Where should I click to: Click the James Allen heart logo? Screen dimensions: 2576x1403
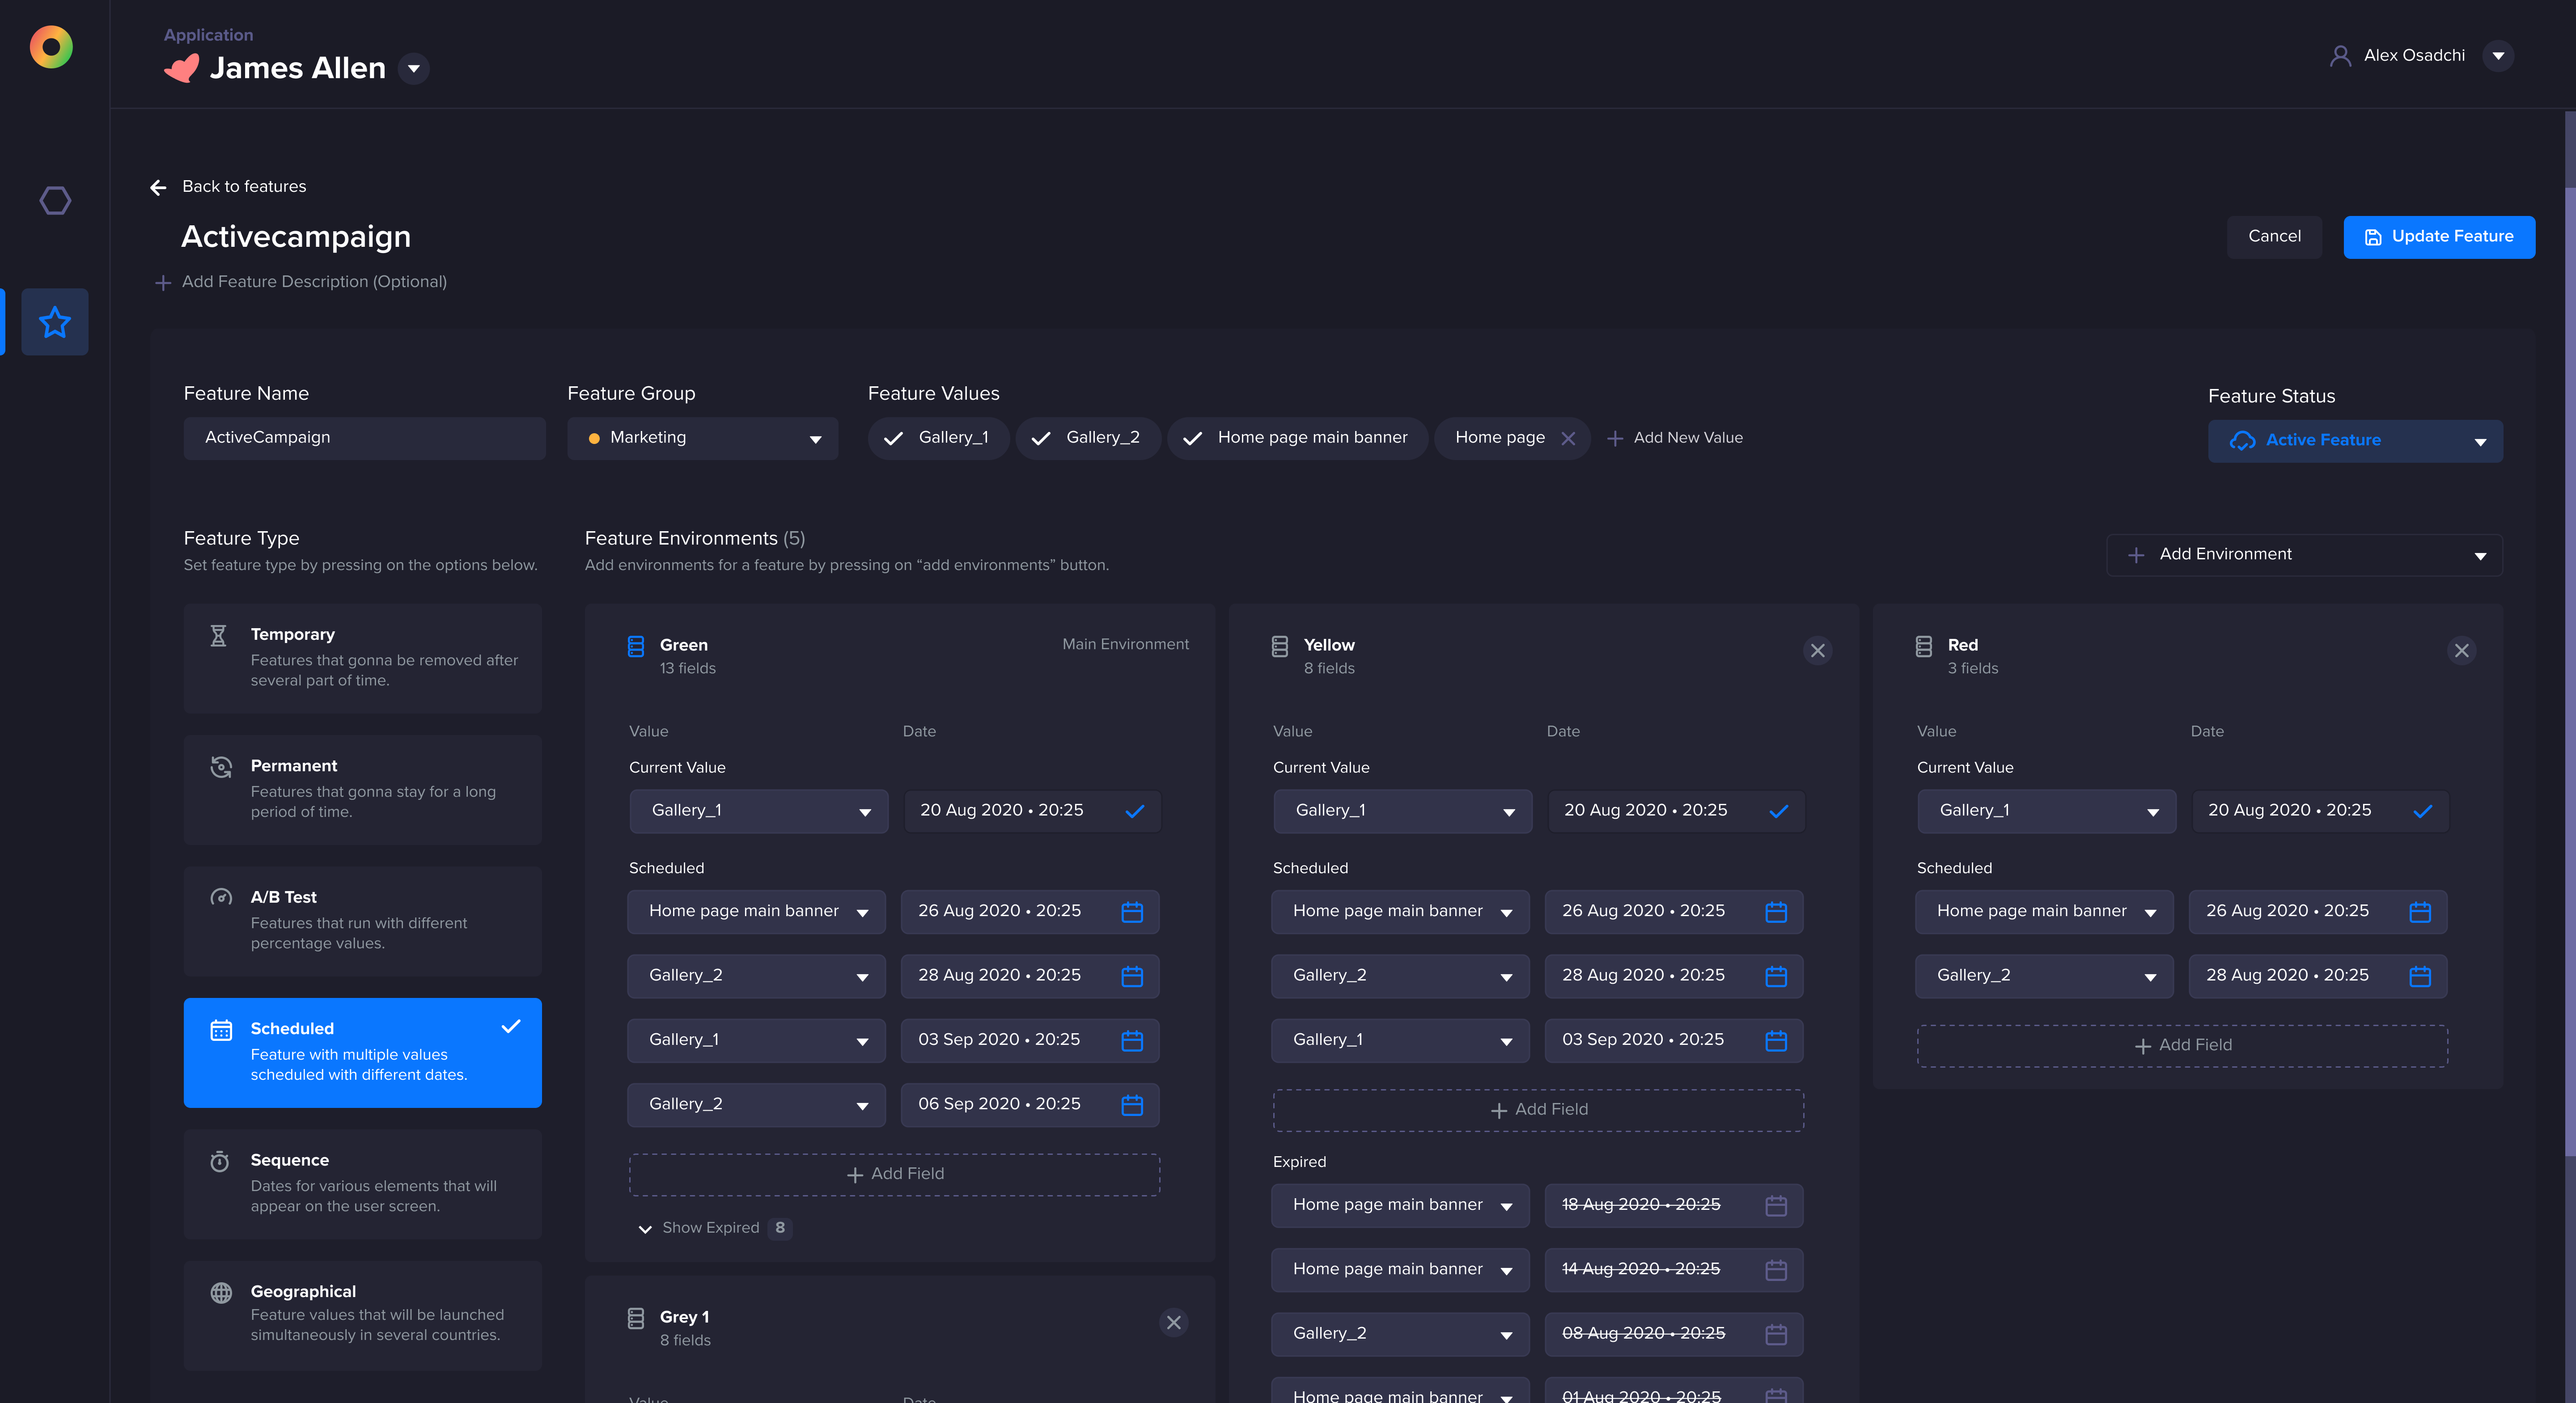[181, 68]
